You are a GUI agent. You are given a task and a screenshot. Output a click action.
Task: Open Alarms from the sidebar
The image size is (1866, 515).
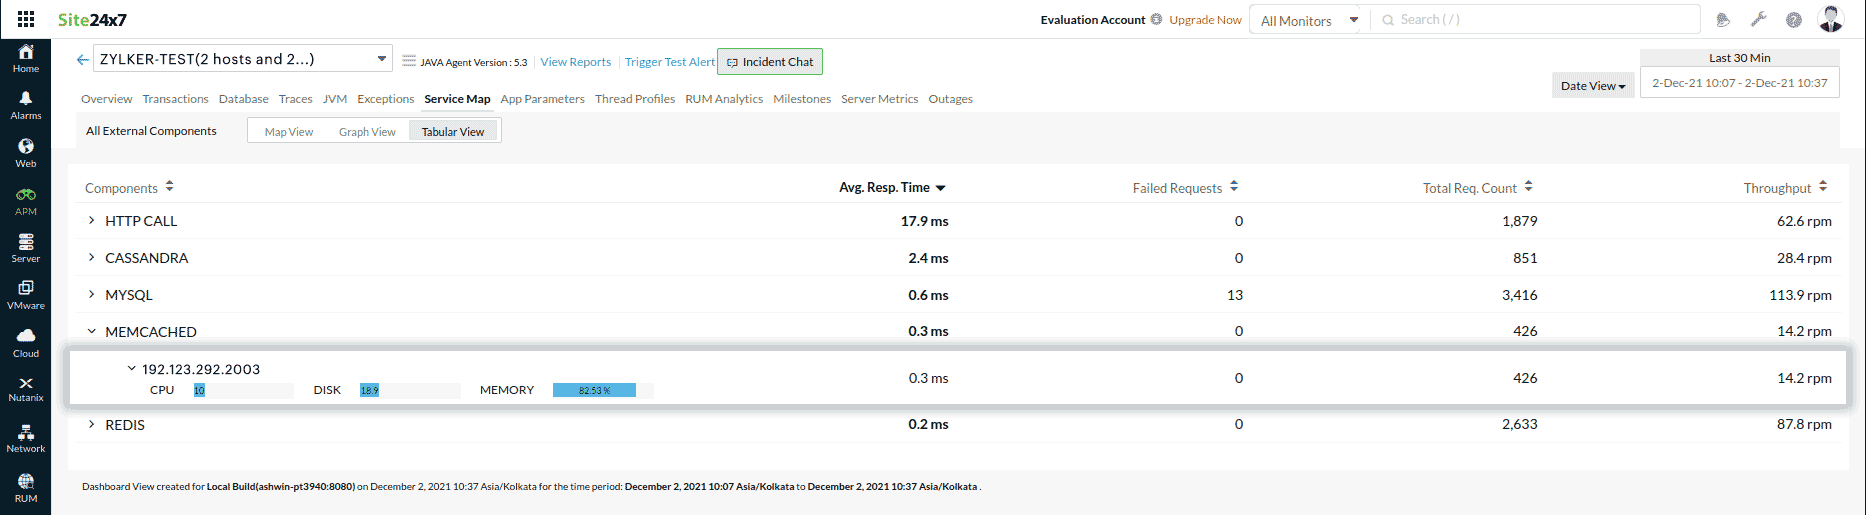coord(26,105)
